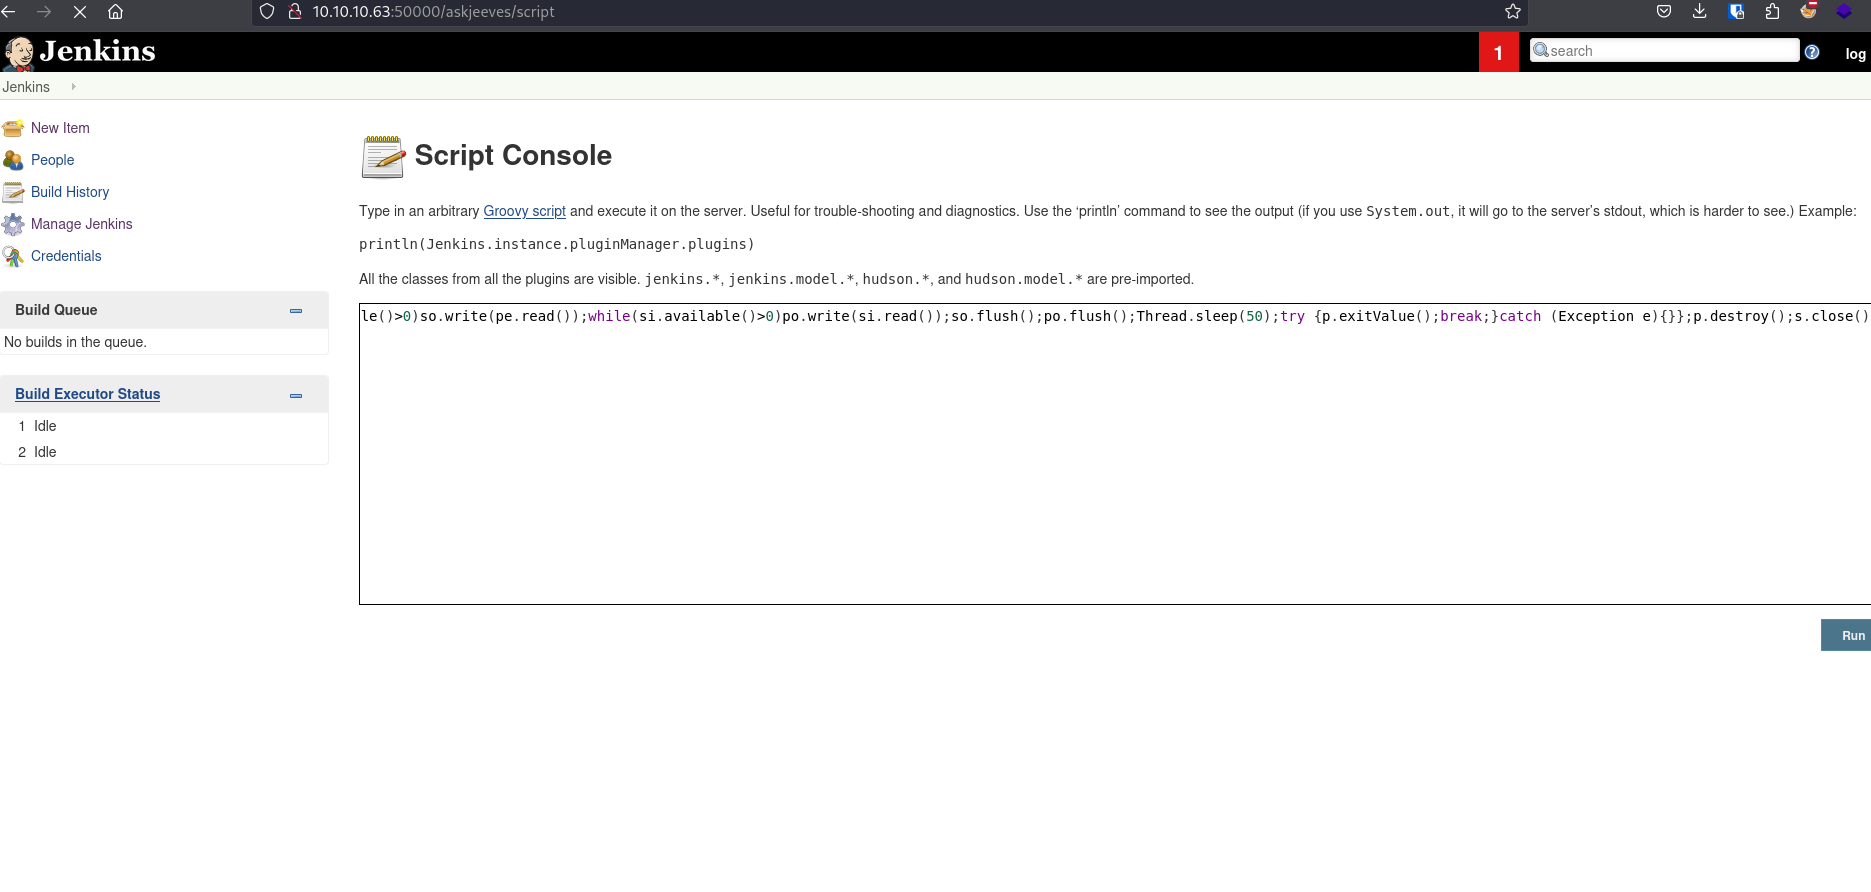
Task: Click the Credentials keys icon
Action: (x=13, y=256)
